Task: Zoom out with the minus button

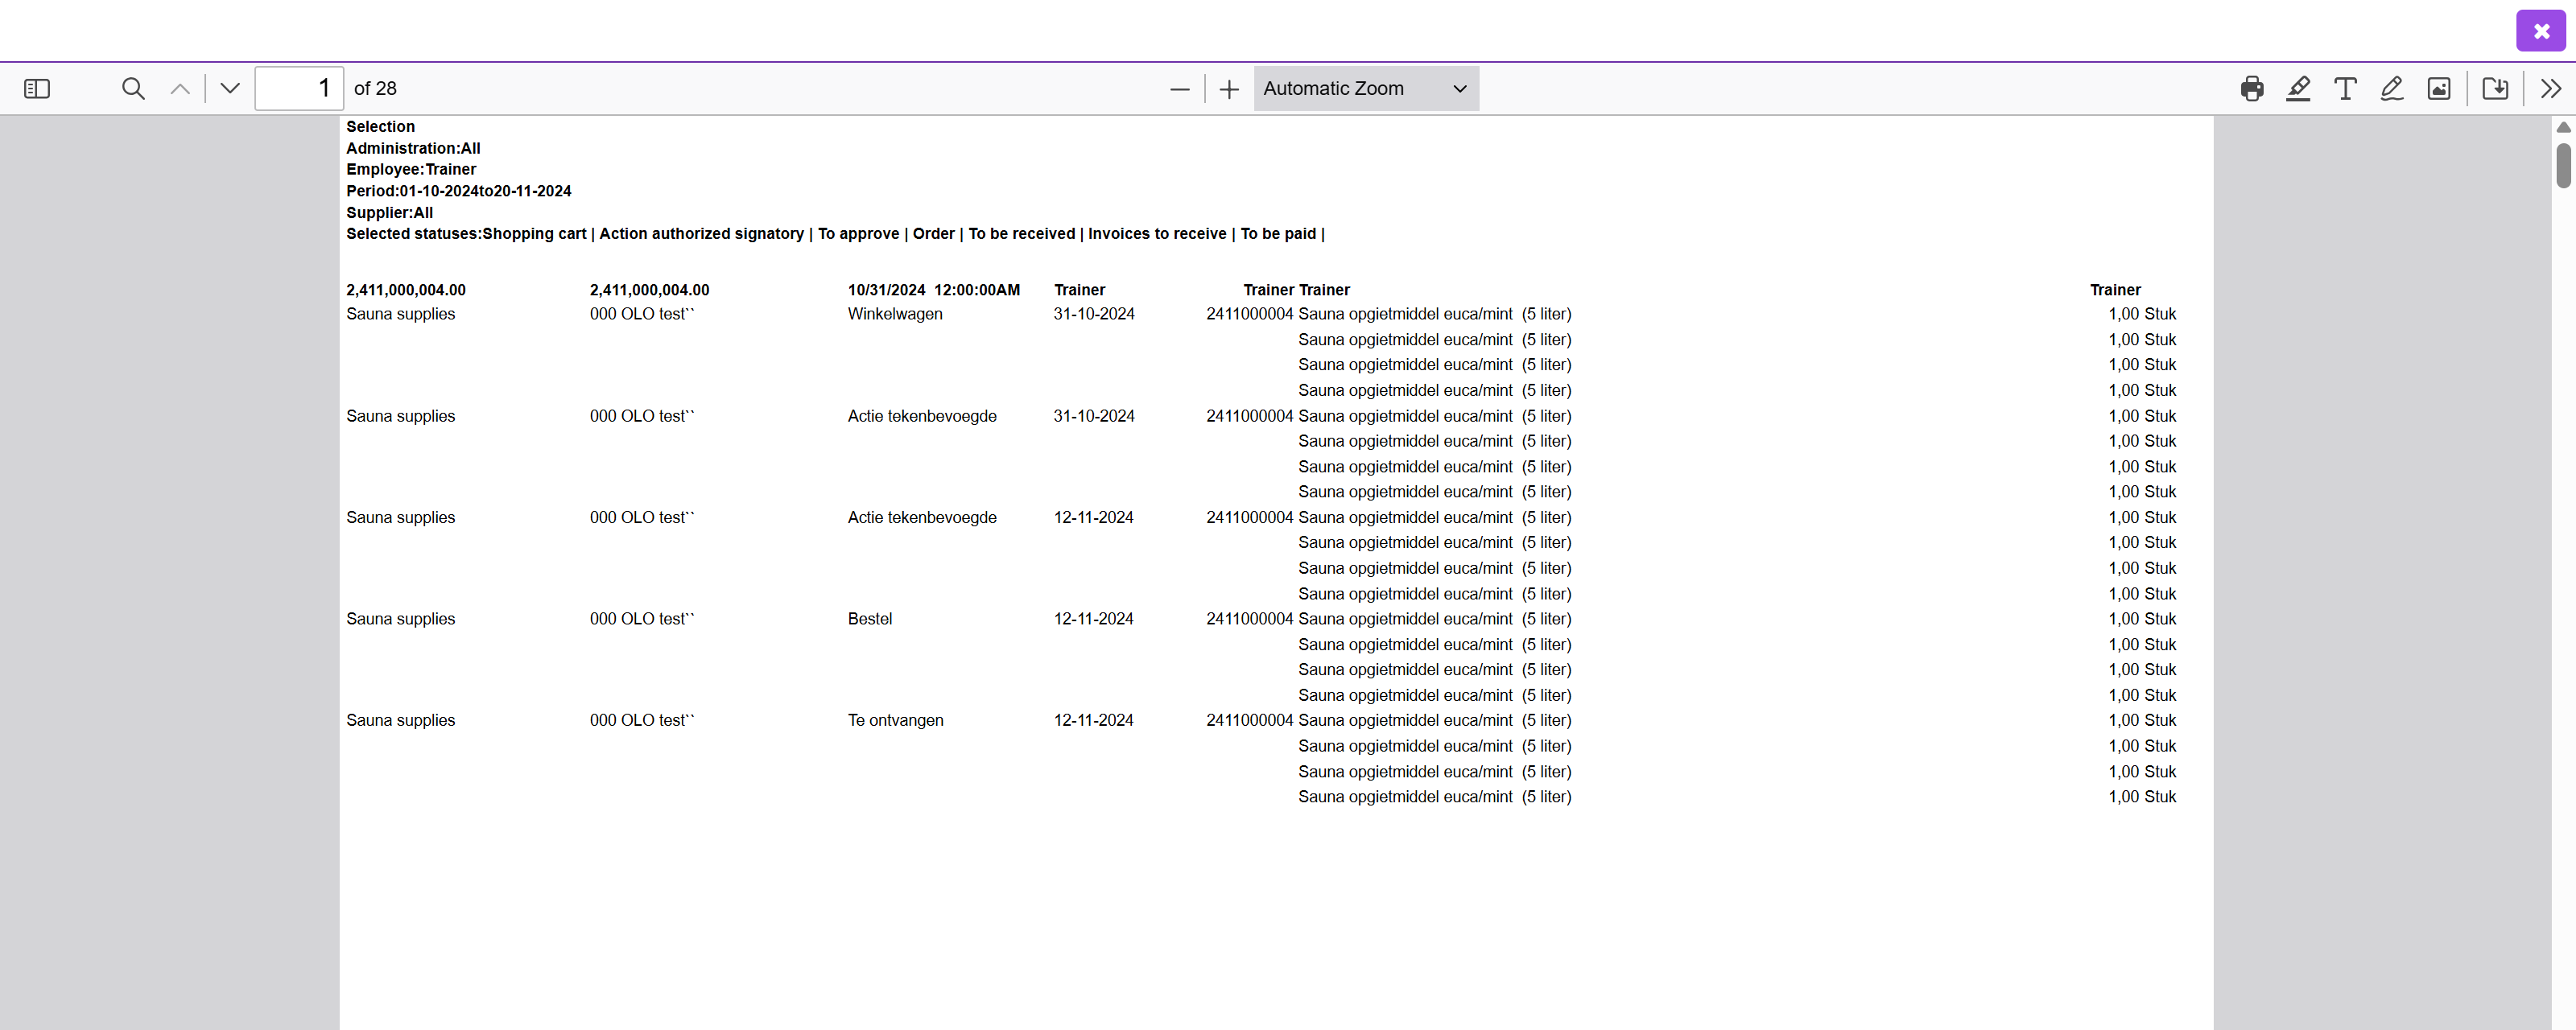Action: [1180, 89]
